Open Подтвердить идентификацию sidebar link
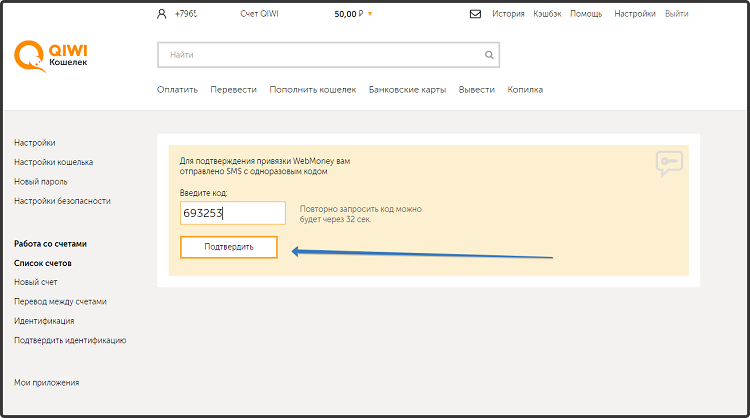The image size is (750, 418). pos(70,341)
